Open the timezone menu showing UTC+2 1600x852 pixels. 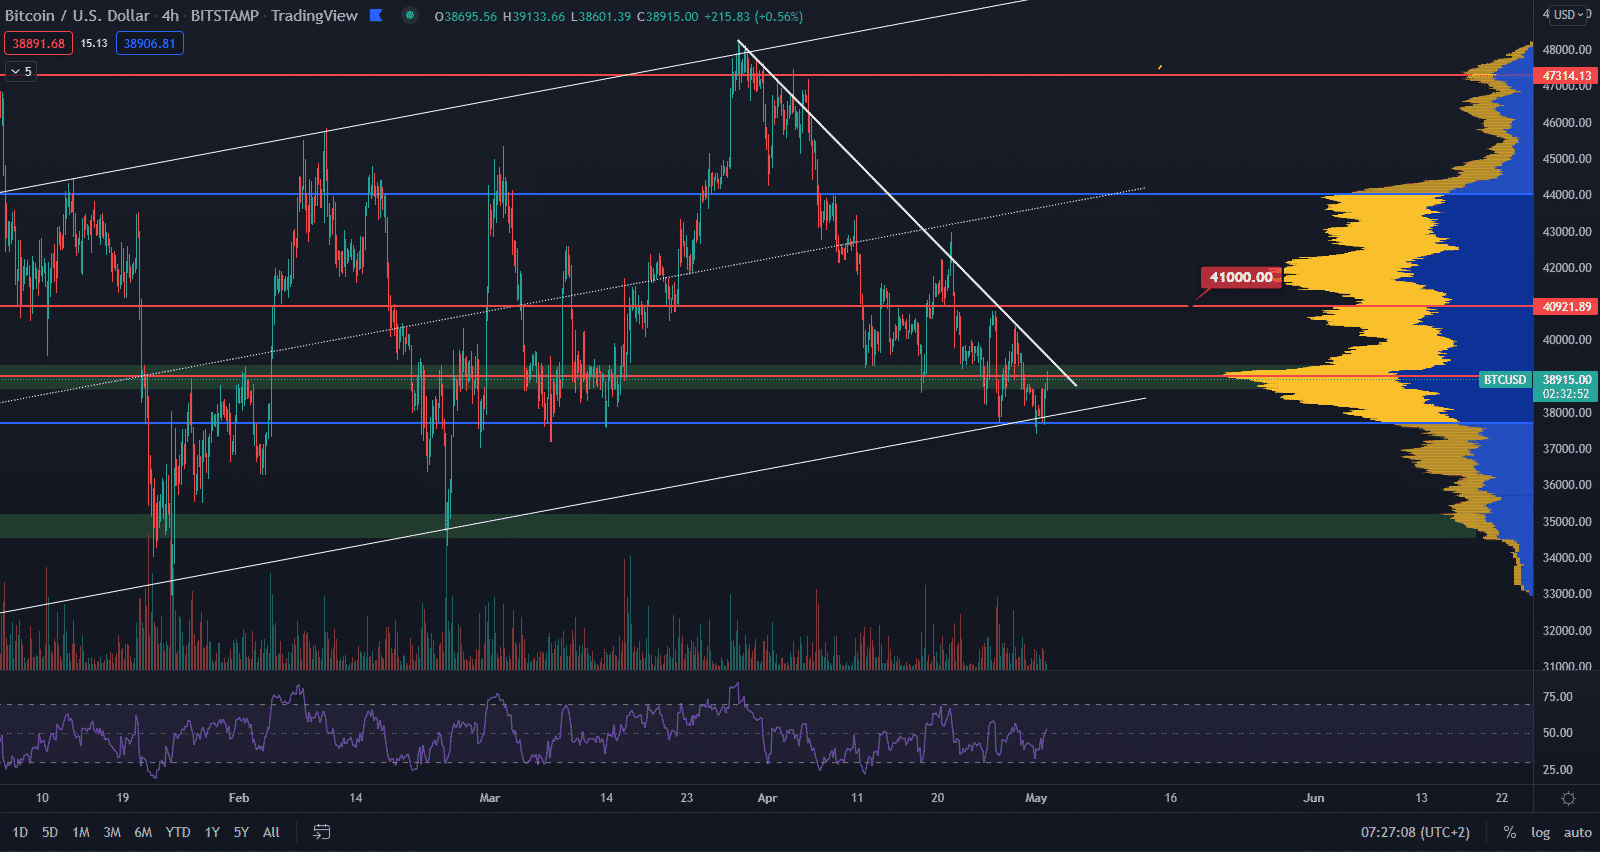(x=1415, y=832)
